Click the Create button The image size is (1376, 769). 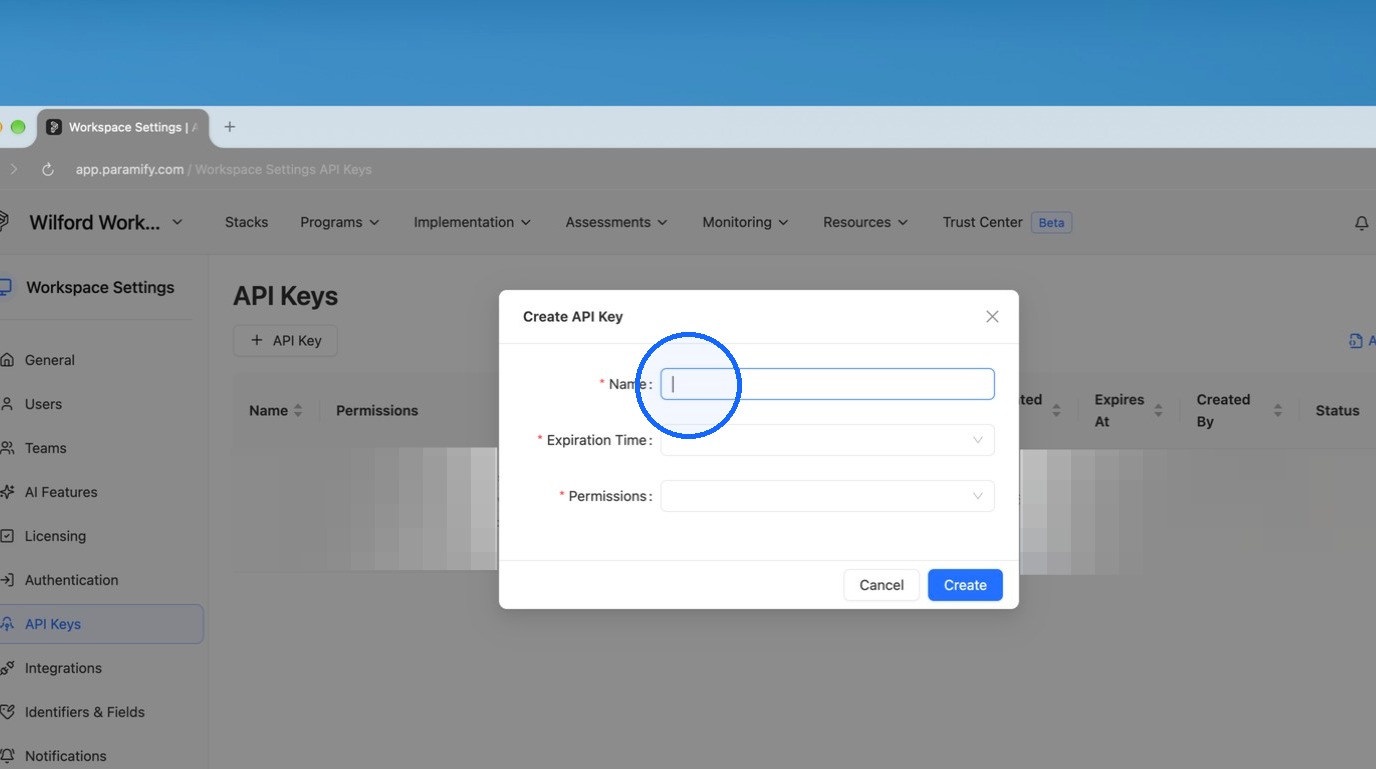point(965,585)
